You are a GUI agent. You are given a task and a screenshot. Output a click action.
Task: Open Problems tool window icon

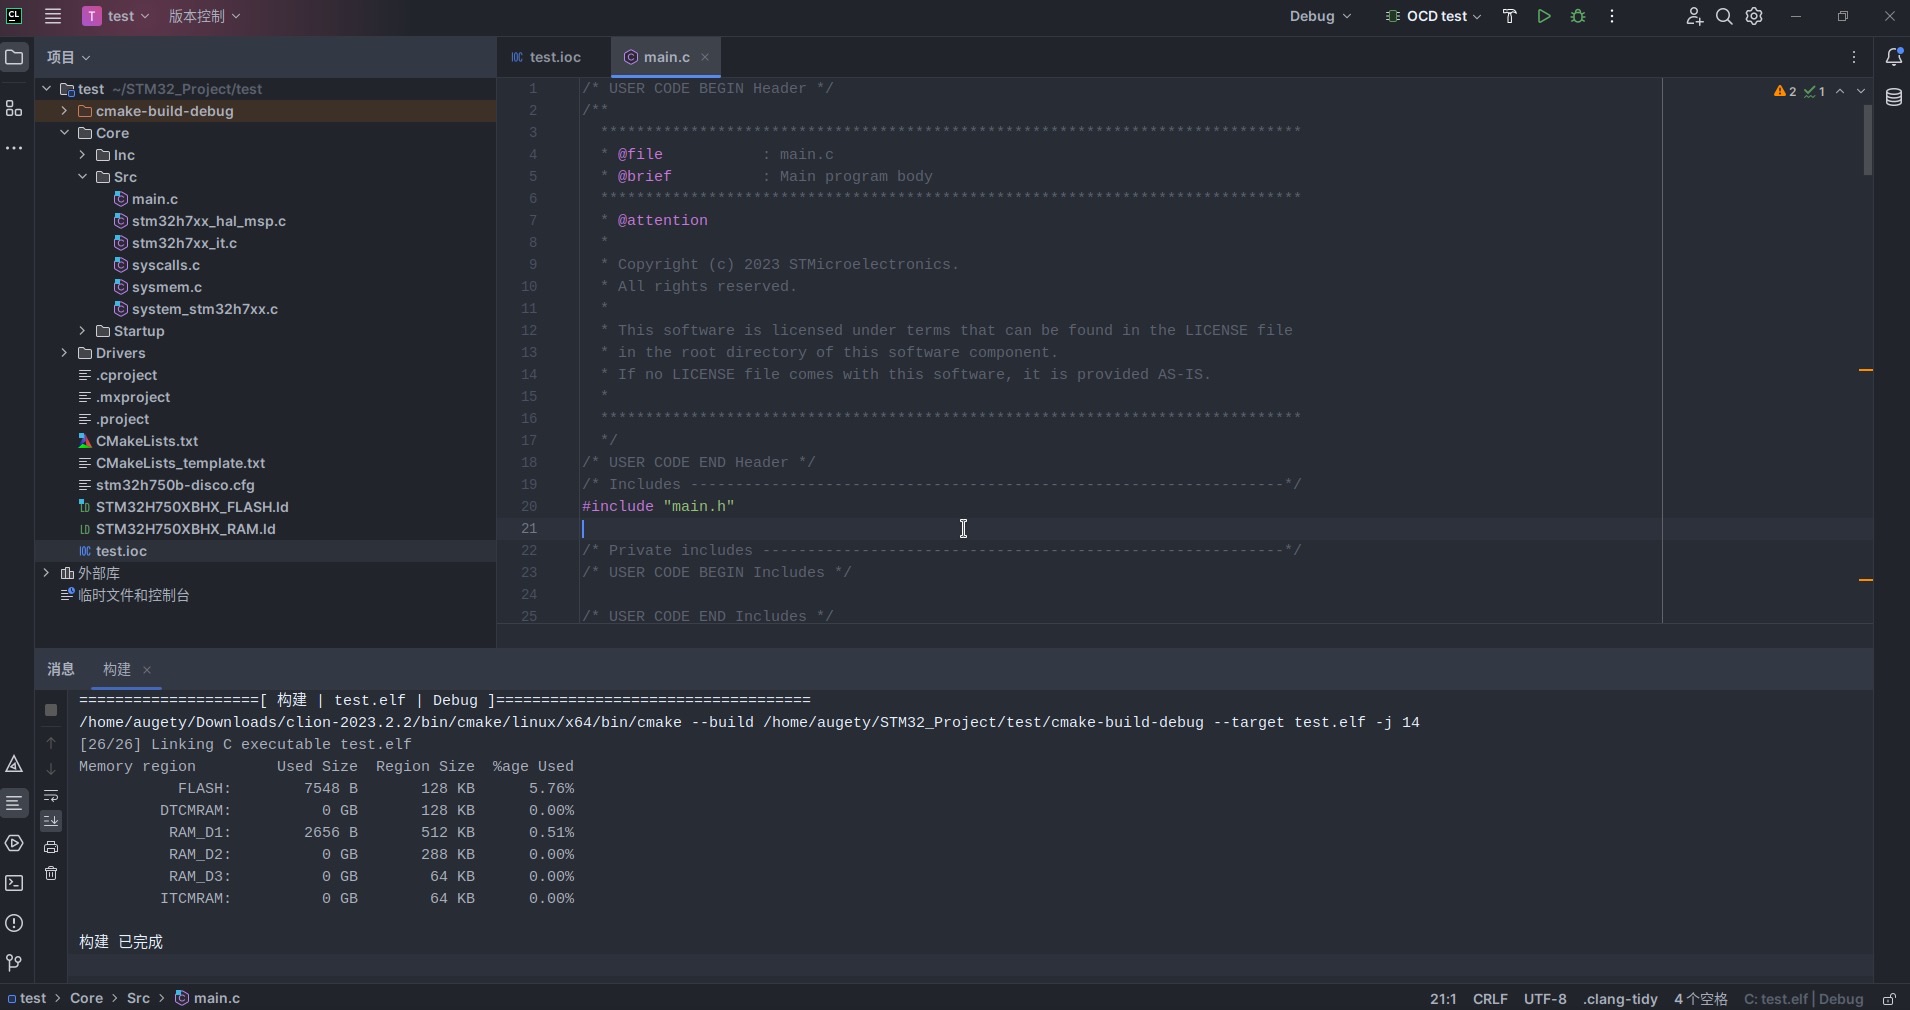point(14,923)
